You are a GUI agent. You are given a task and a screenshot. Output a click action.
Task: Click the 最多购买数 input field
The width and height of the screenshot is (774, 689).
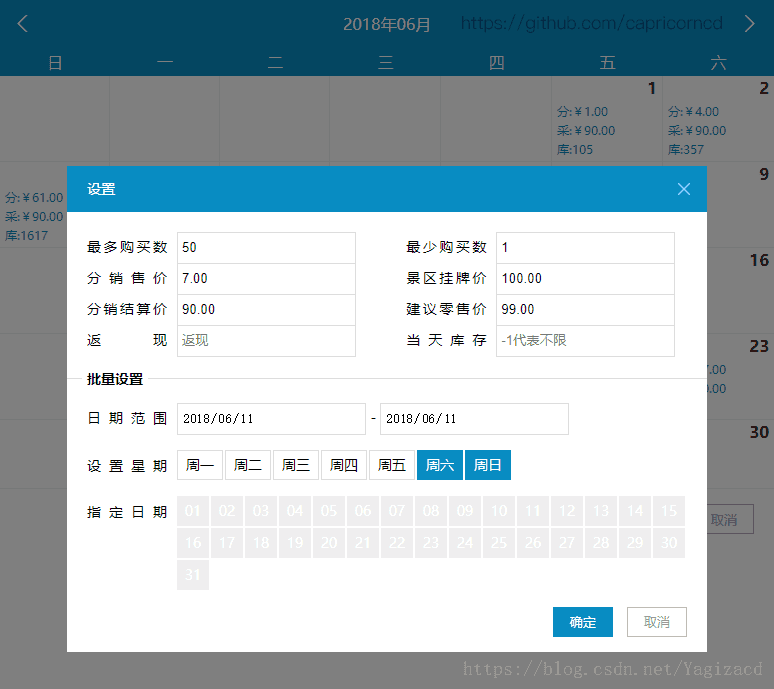point(267,248)
